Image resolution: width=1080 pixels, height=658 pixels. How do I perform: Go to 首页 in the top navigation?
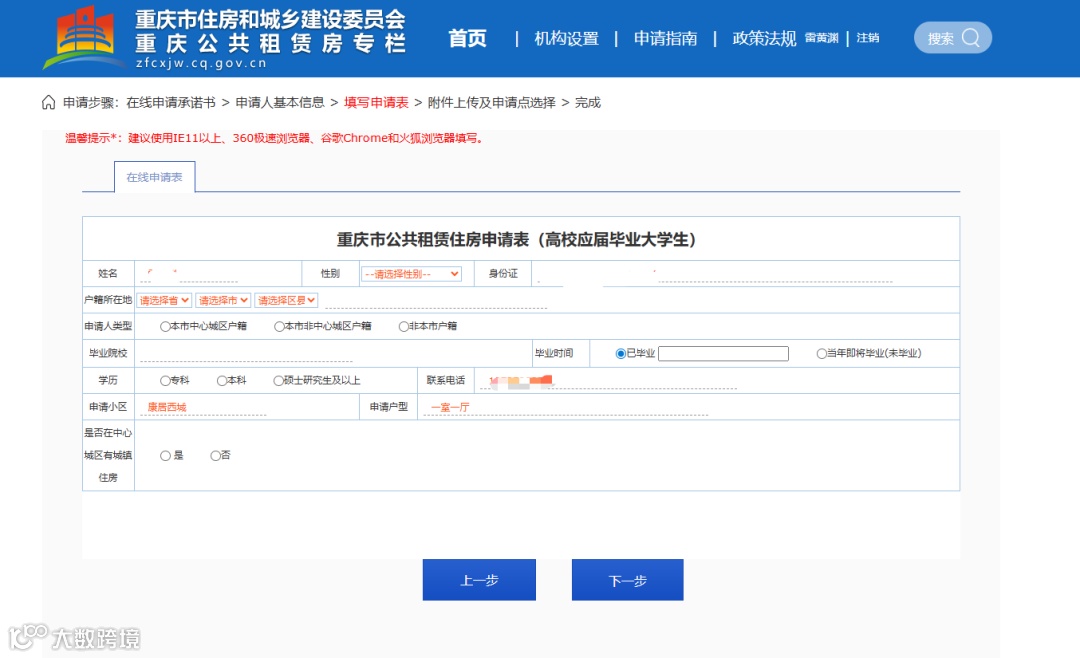468,39
